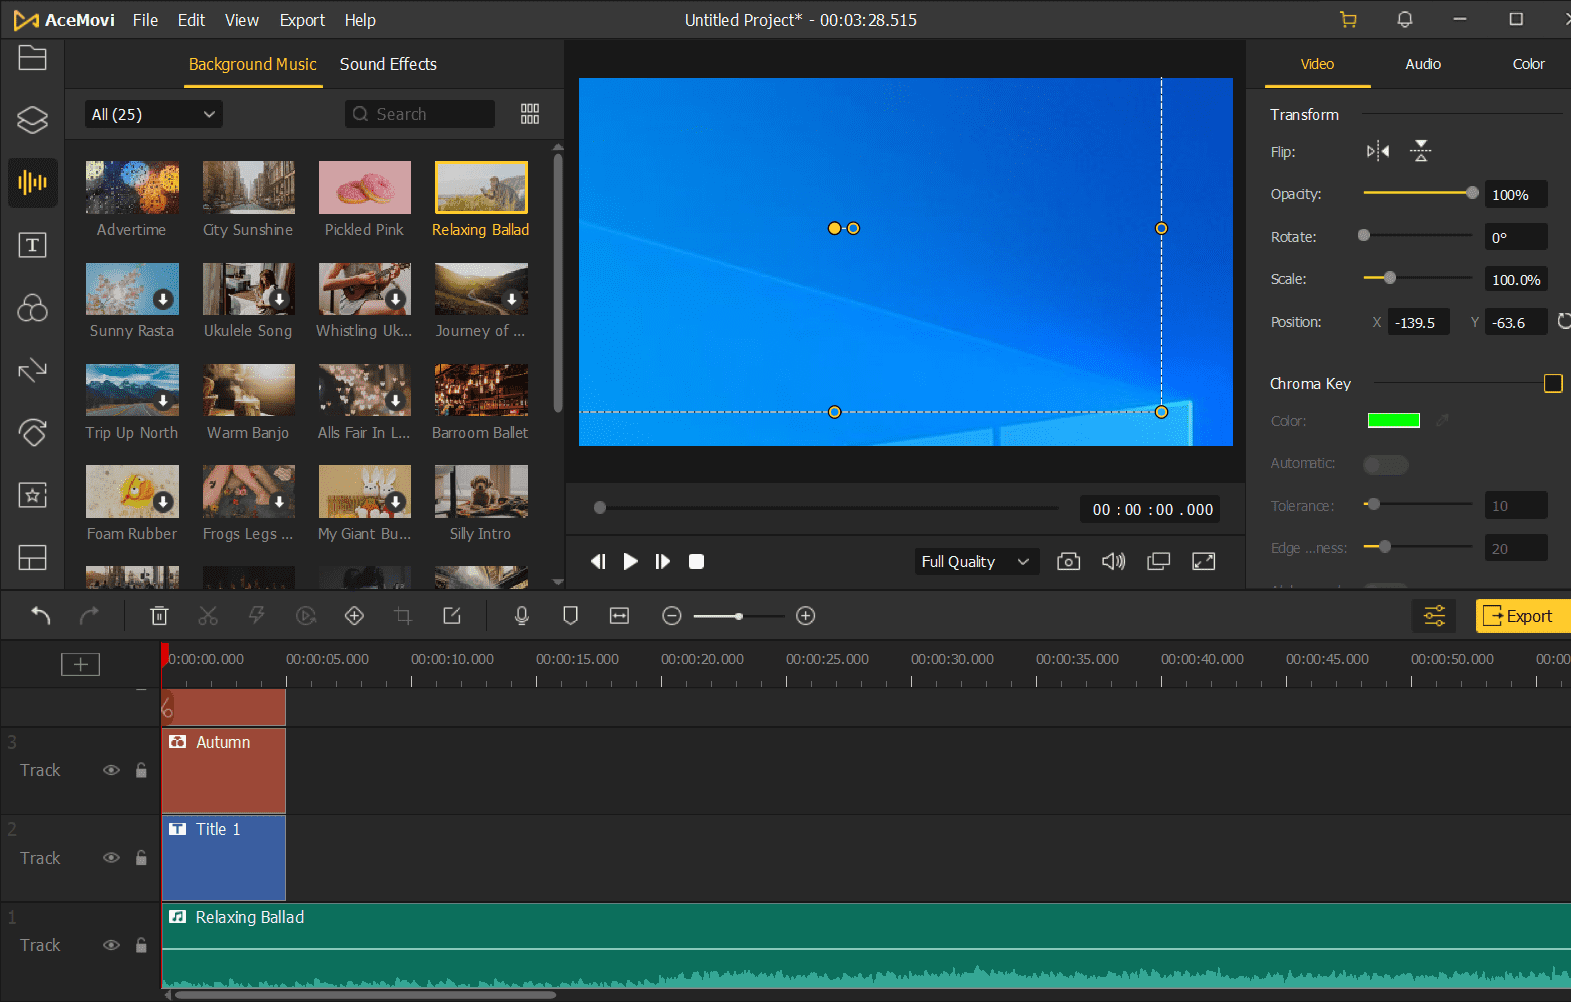Click the green chroma color swatch
Viewport: 1571px width, 1002px height.
tap(1394, 421)
